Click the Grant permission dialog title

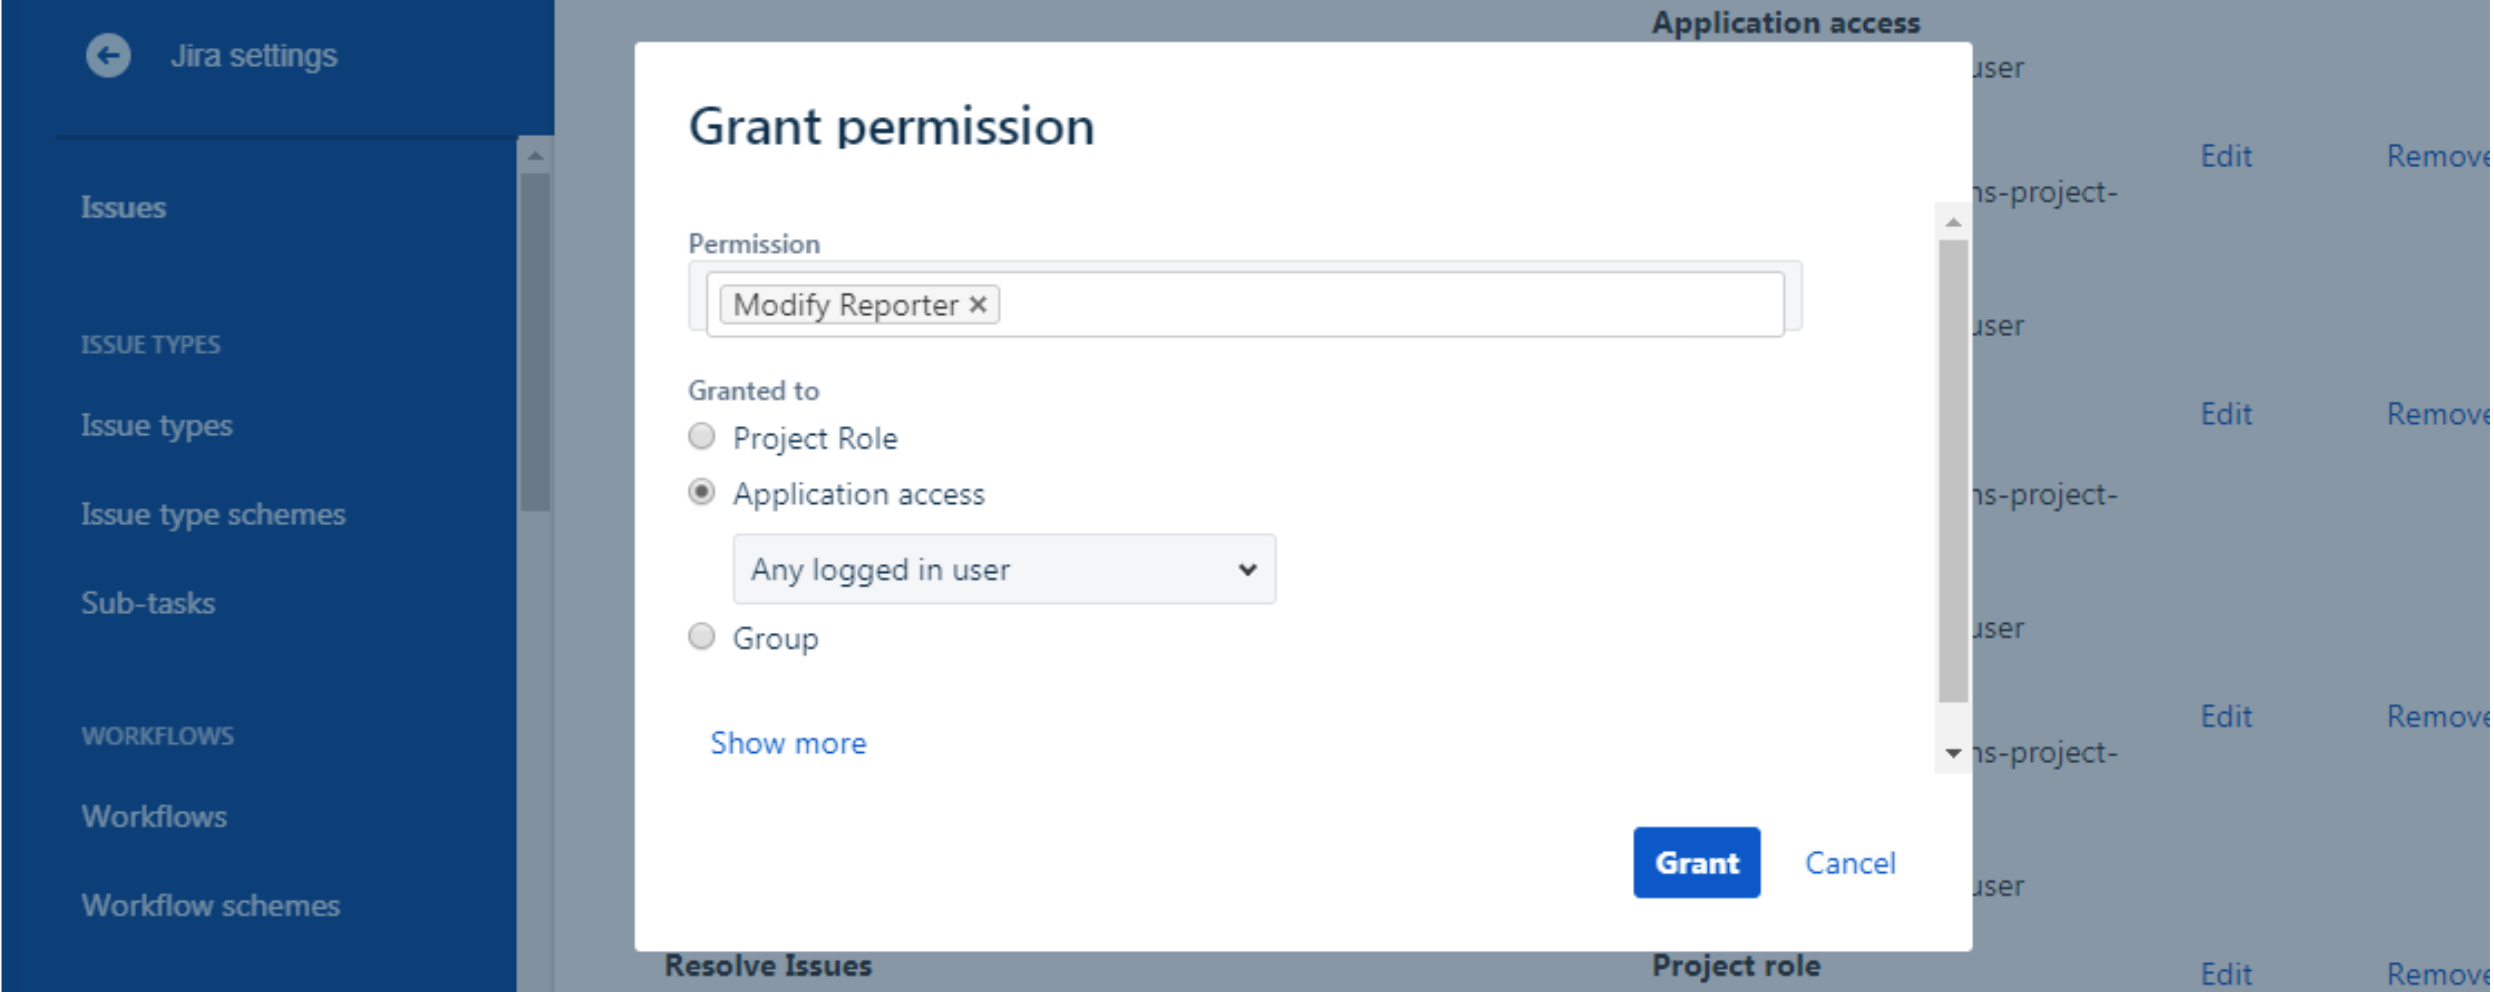click(891, 127)
